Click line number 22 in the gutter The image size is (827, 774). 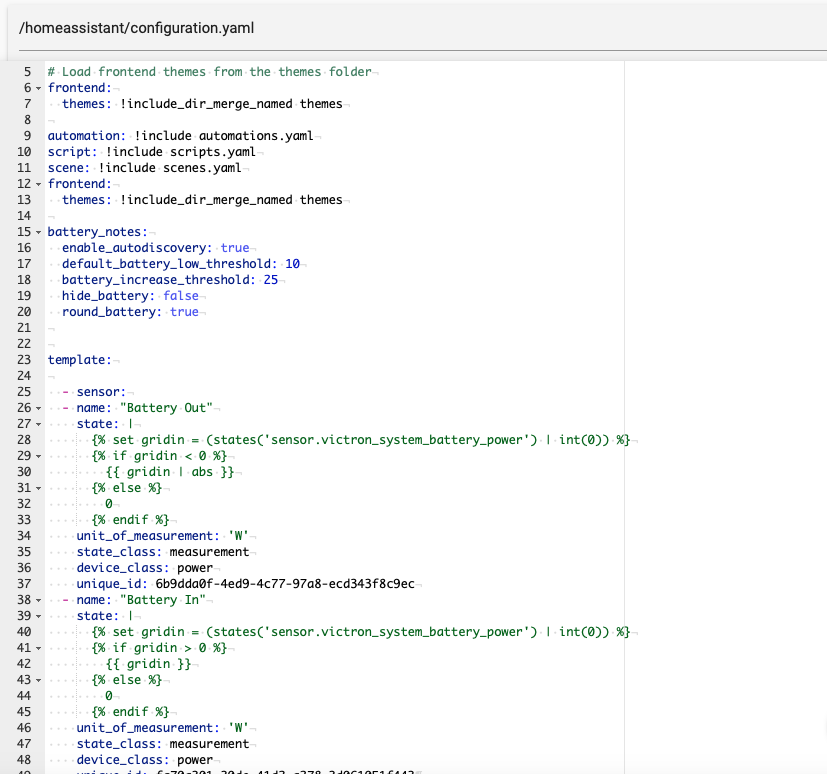coord(24,344)
